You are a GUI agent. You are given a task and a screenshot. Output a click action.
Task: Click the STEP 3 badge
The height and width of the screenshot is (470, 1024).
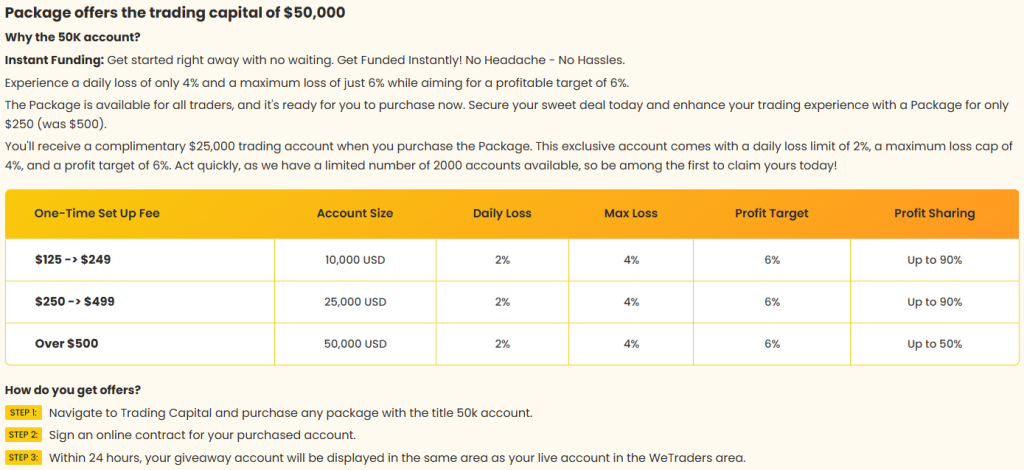(x=22, y=458)
